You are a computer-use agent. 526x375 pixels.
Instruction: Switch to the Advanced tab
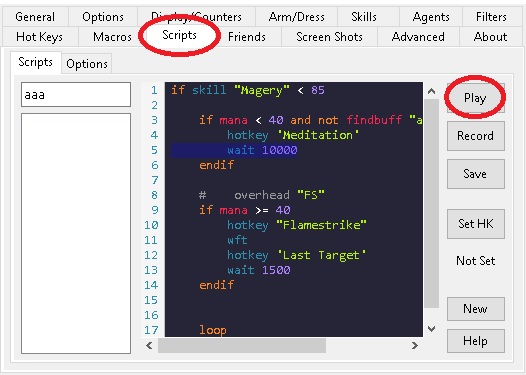click(418, 37)
